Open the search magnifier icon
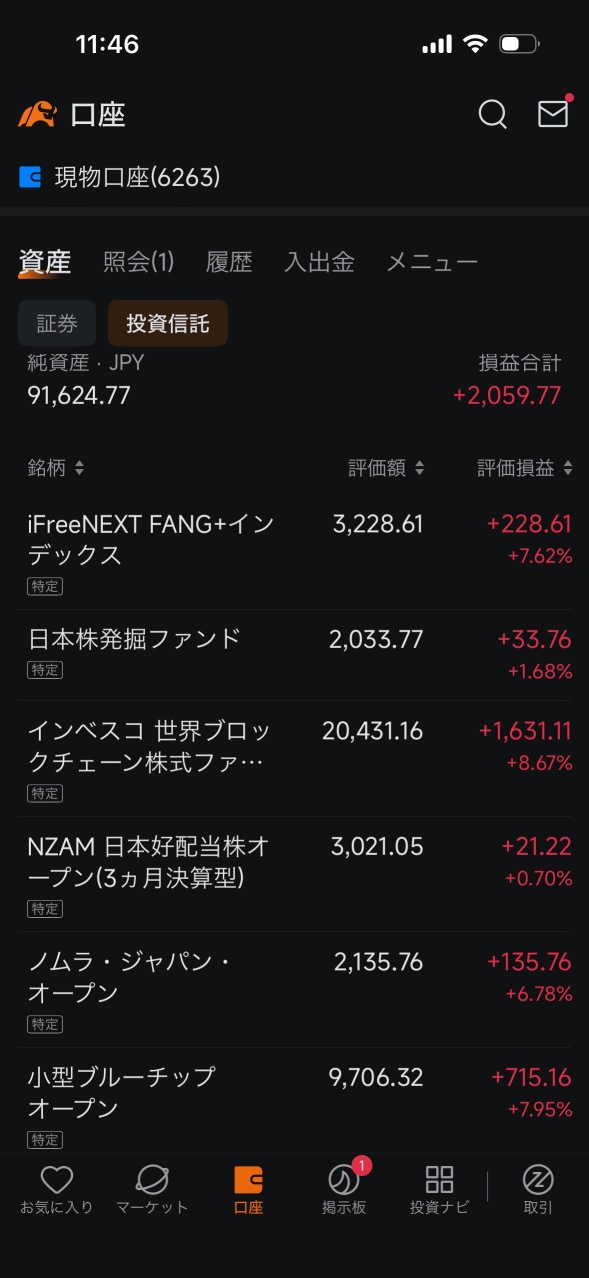Screen dimensions: 589x1278 coord(492,114)
